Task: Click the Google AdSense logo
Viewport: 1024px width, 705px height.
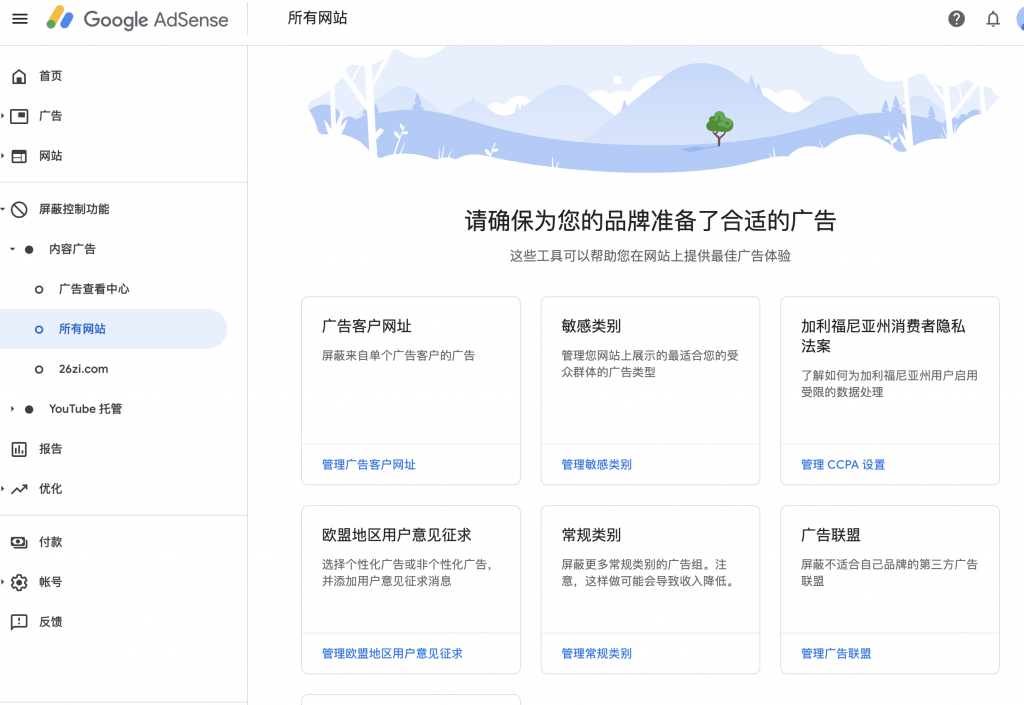Action: [x=138, y=19]
